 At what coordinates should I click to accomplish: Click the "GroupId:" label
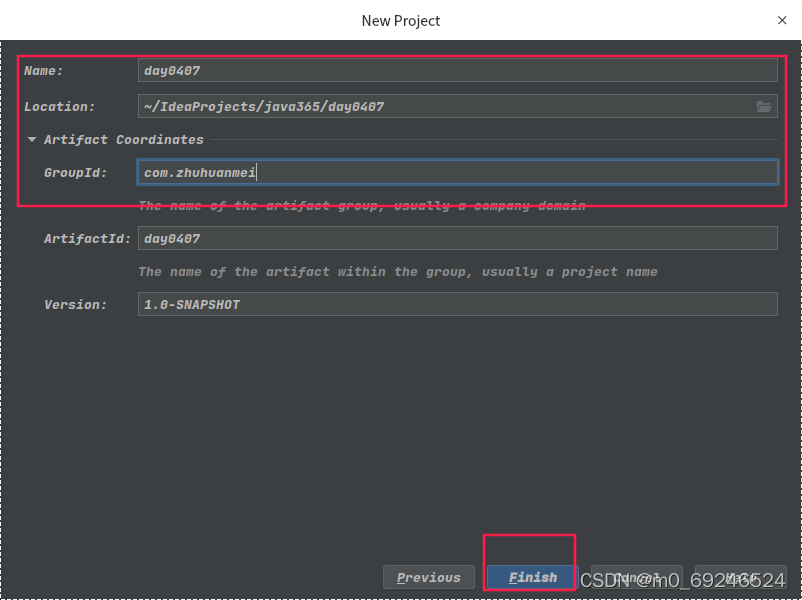[x=75, y=173]
